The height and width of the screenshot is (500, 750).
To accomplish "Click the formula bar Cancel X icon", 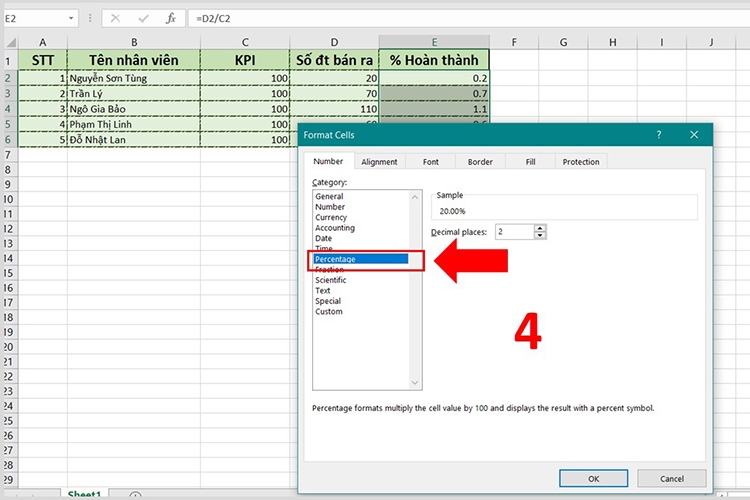I will point(115,19).
